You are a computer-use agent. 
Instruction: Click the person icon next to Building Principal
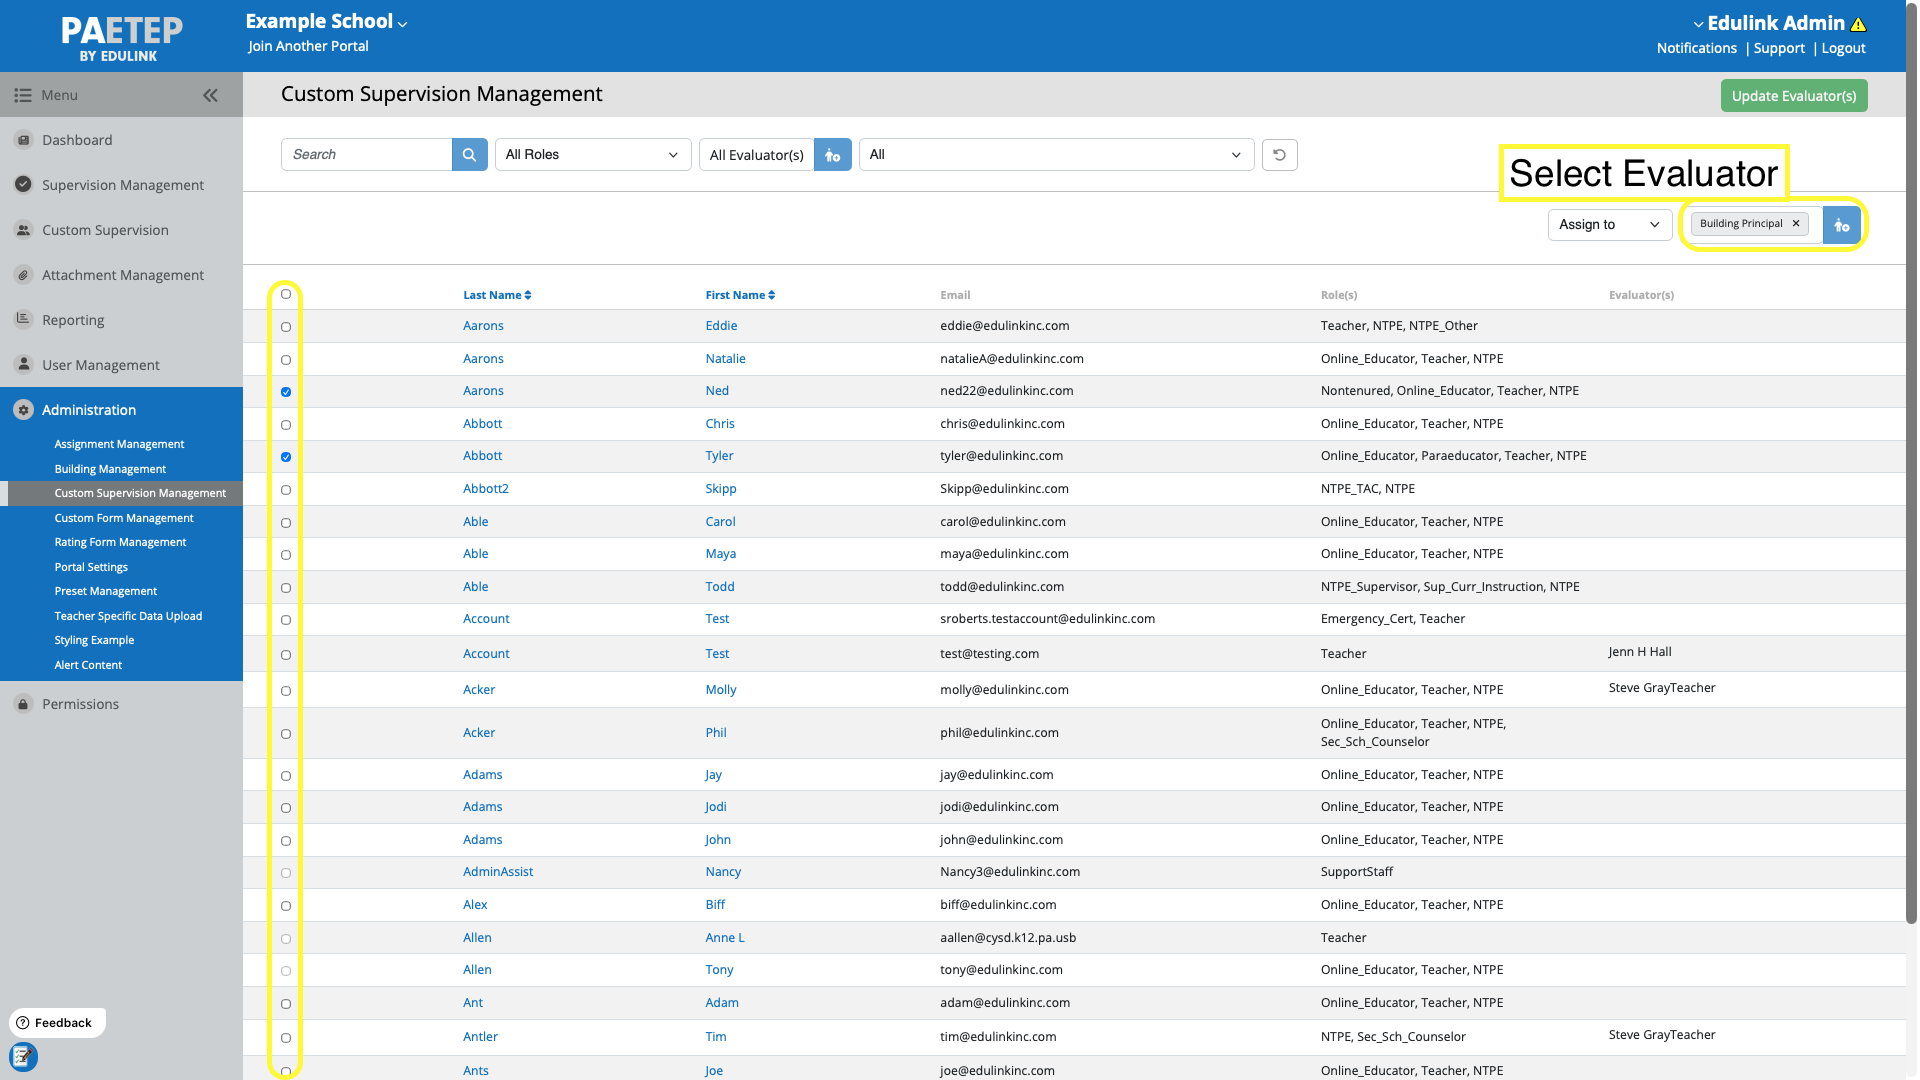[1841, 225]
